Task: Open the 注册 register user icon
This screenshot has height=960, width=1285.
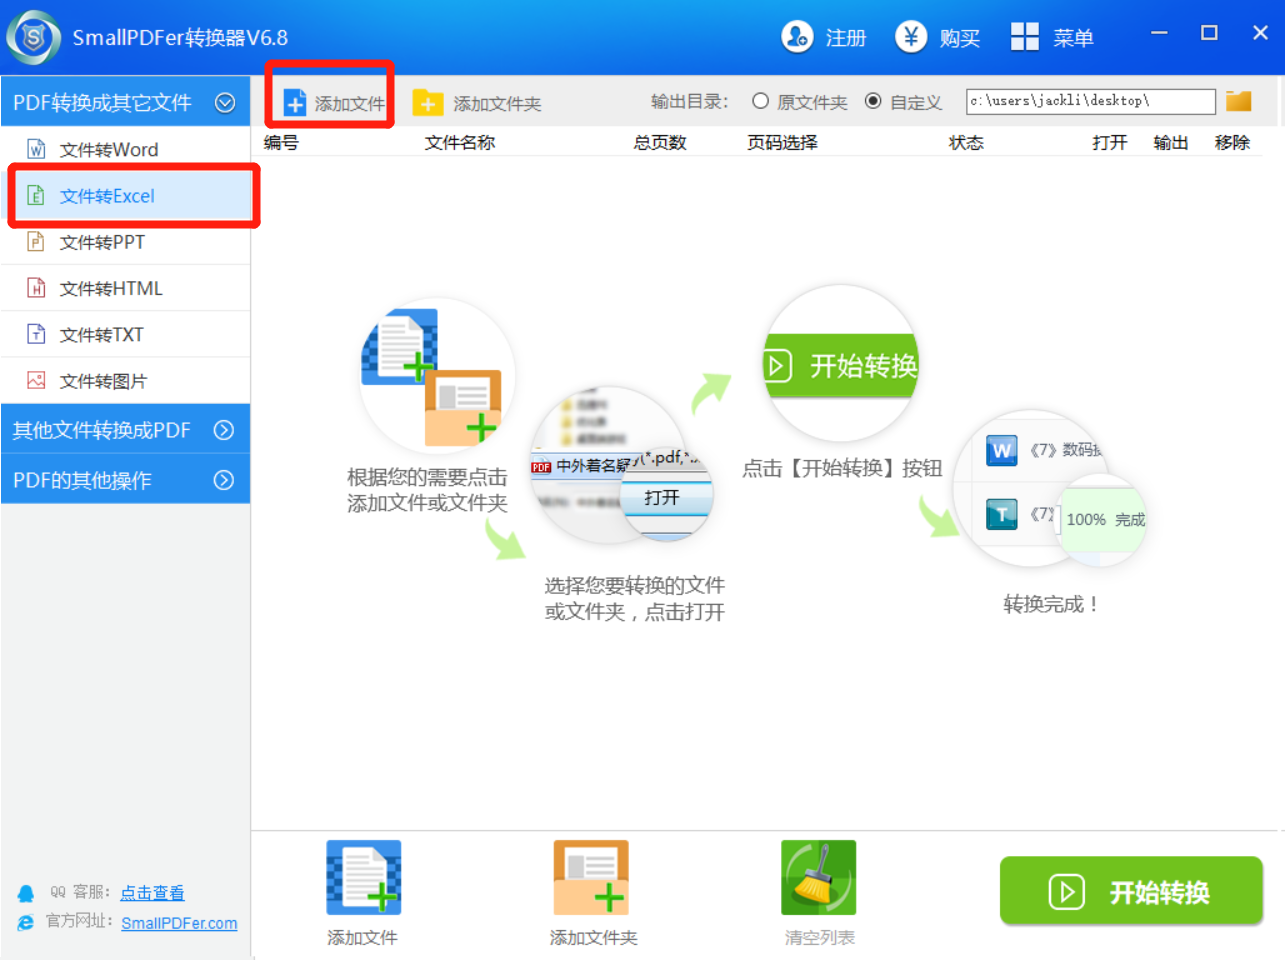Action: (x=797, y=37)
